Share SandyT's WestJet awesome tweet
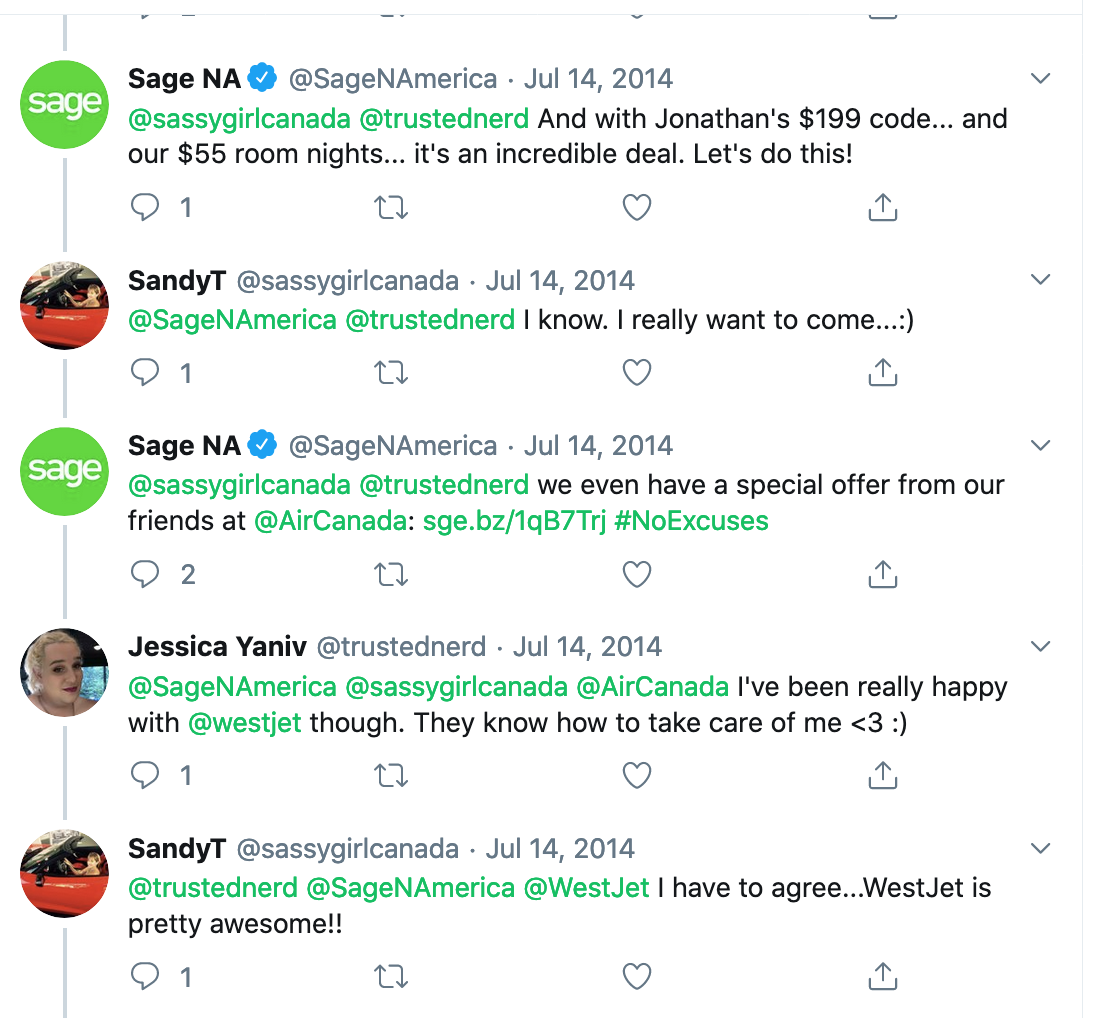1094x1018 pixels. [883, 976]
